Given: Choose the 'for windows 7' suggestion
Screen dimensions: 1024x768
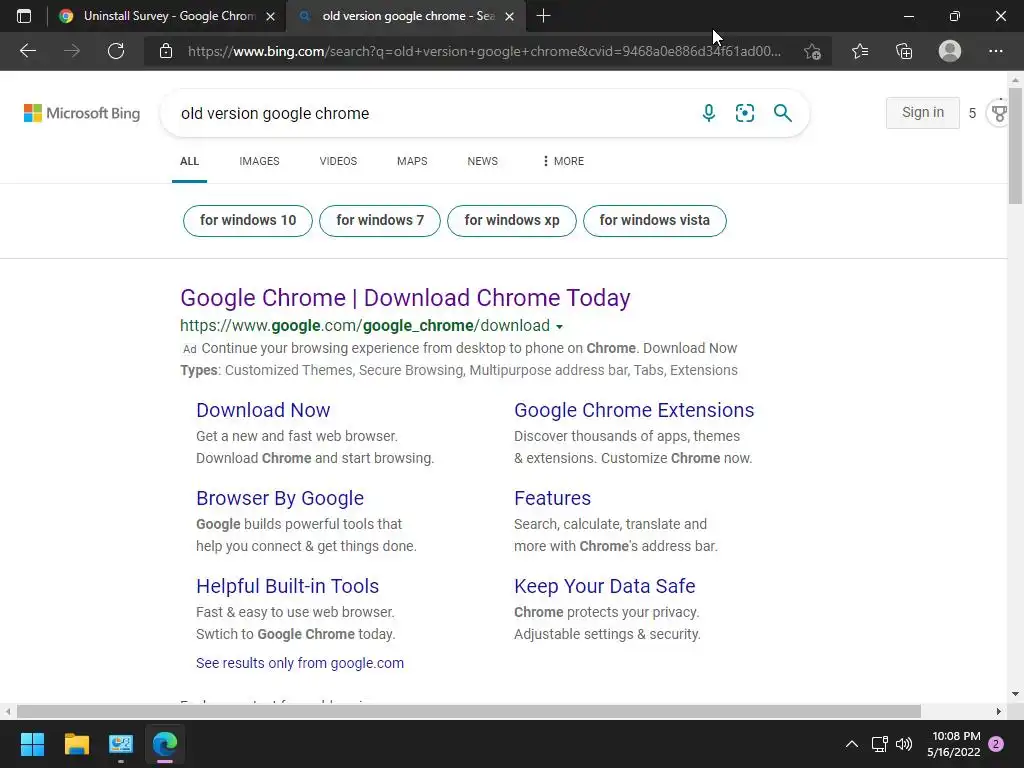Looking at the screenshot, I should tap(380, 221).
